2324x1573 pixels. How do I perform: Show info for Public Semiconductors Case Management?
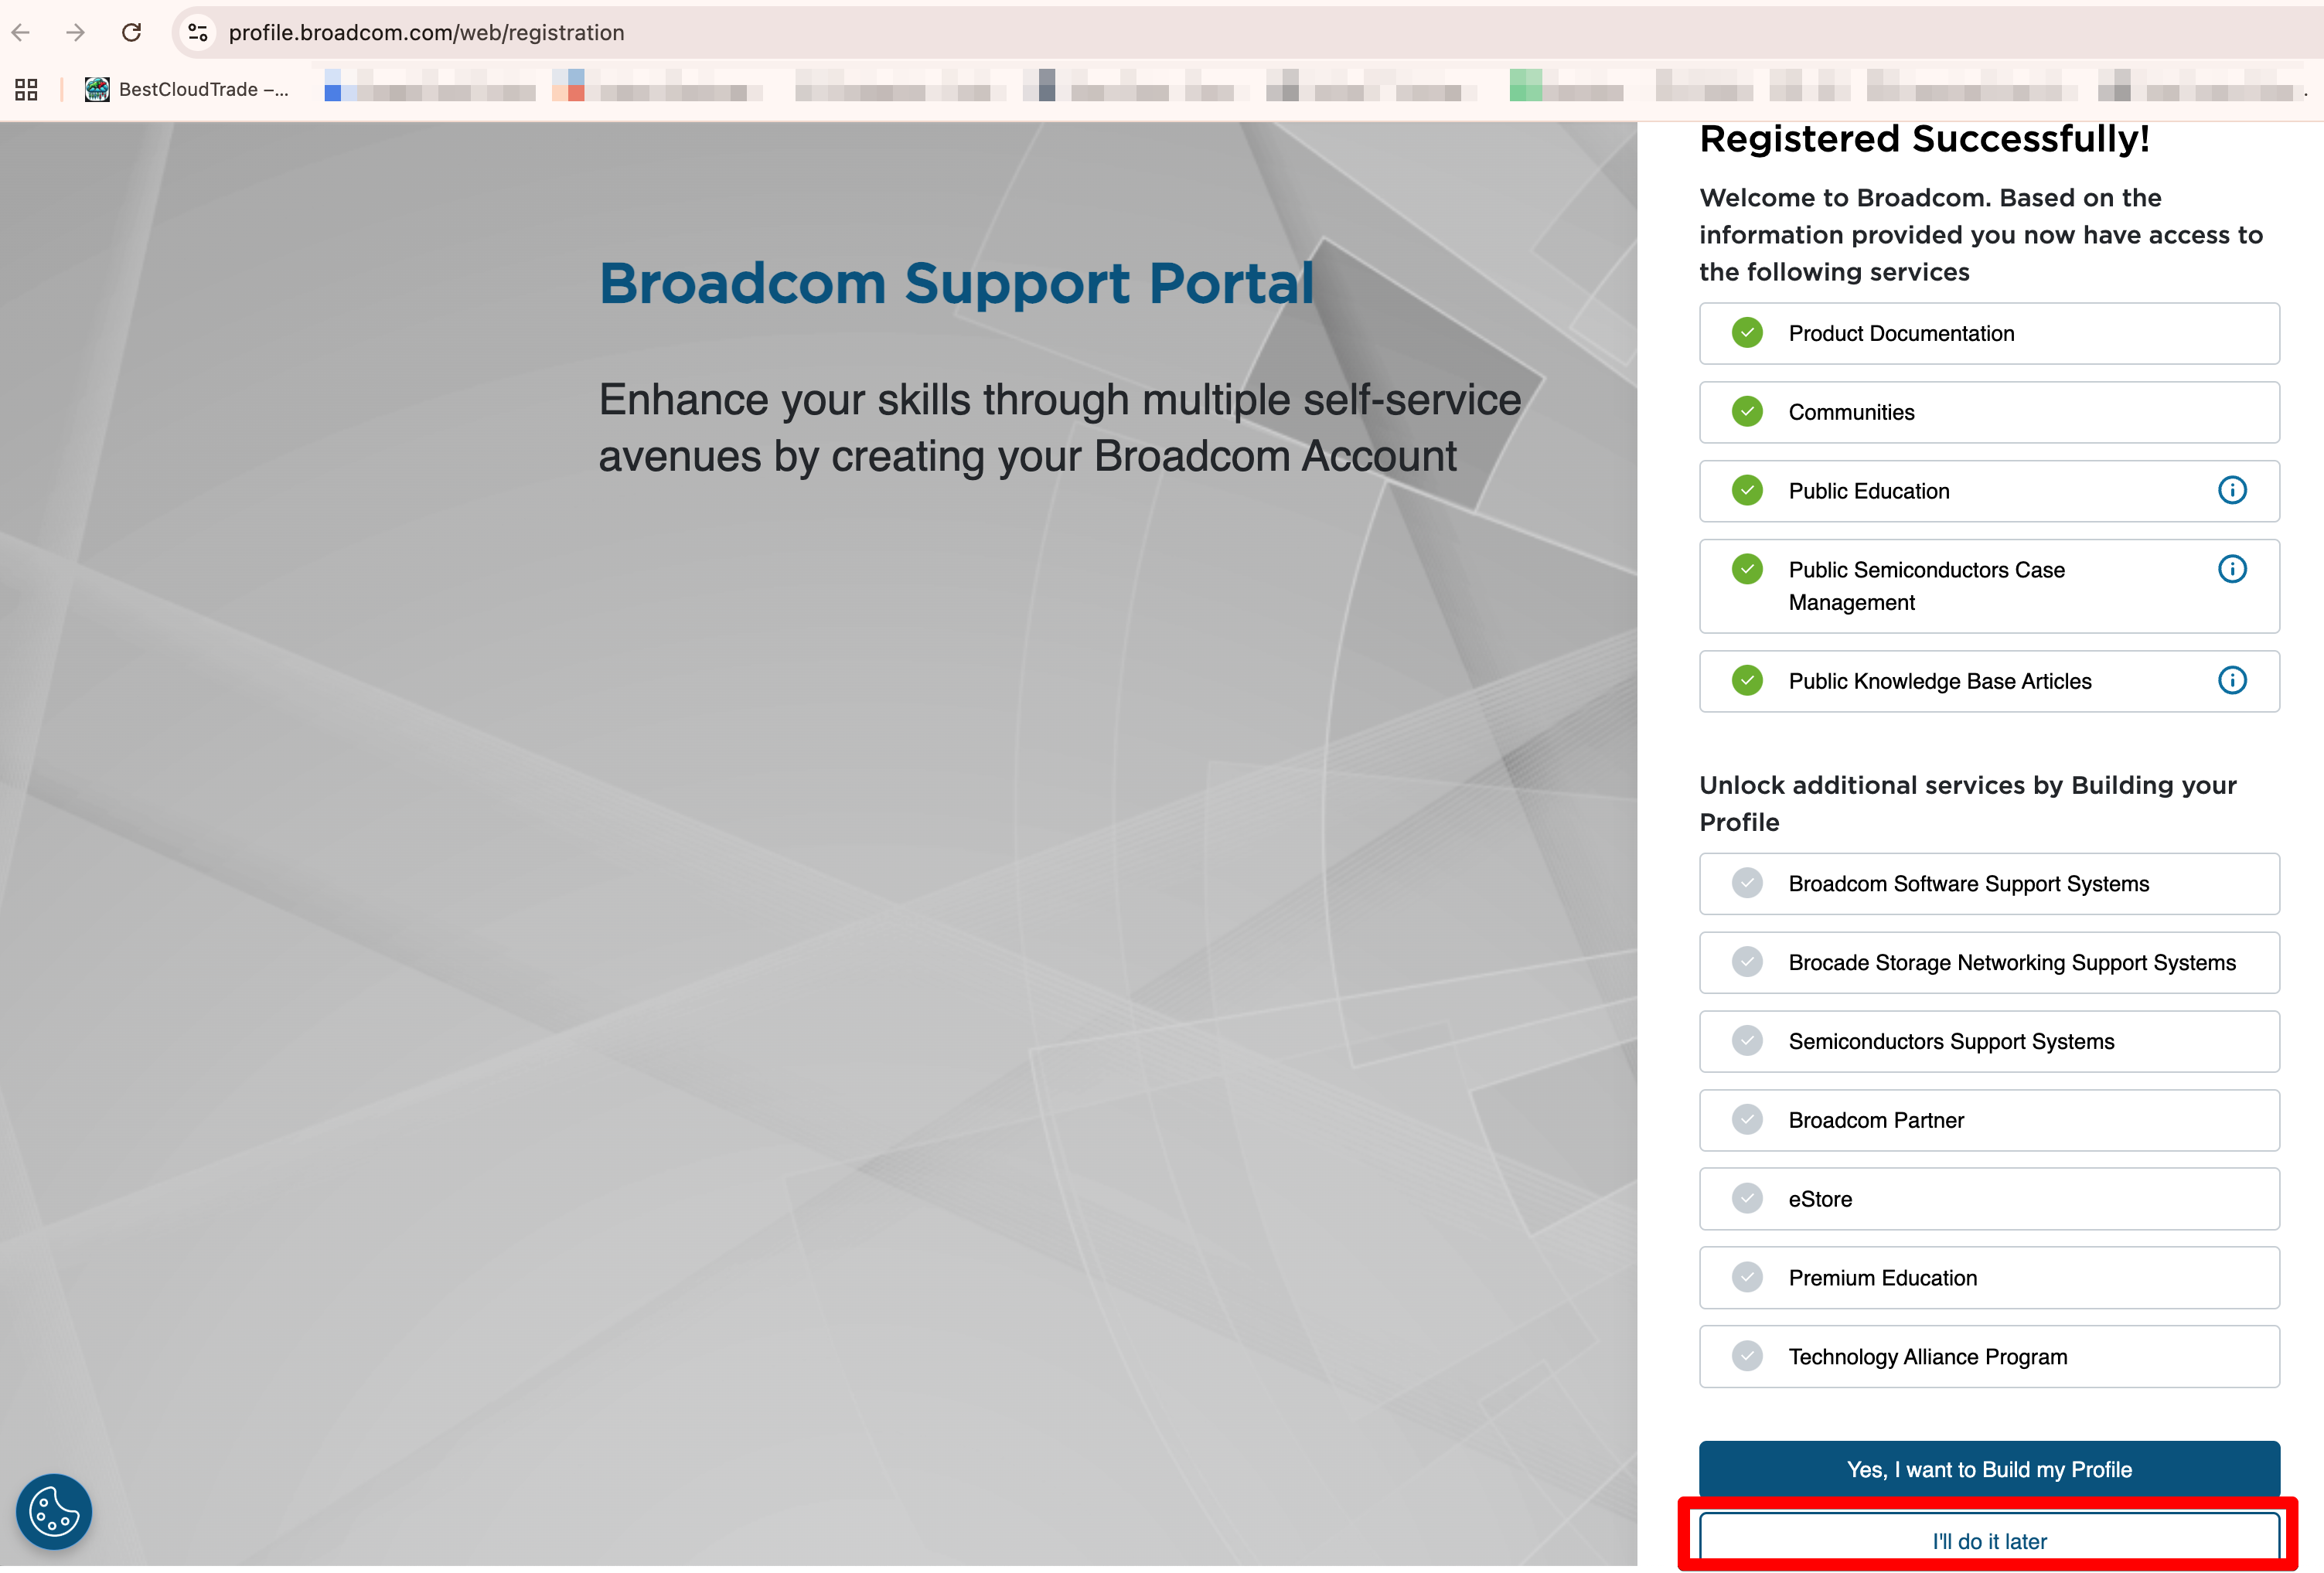click(2231, 569)
